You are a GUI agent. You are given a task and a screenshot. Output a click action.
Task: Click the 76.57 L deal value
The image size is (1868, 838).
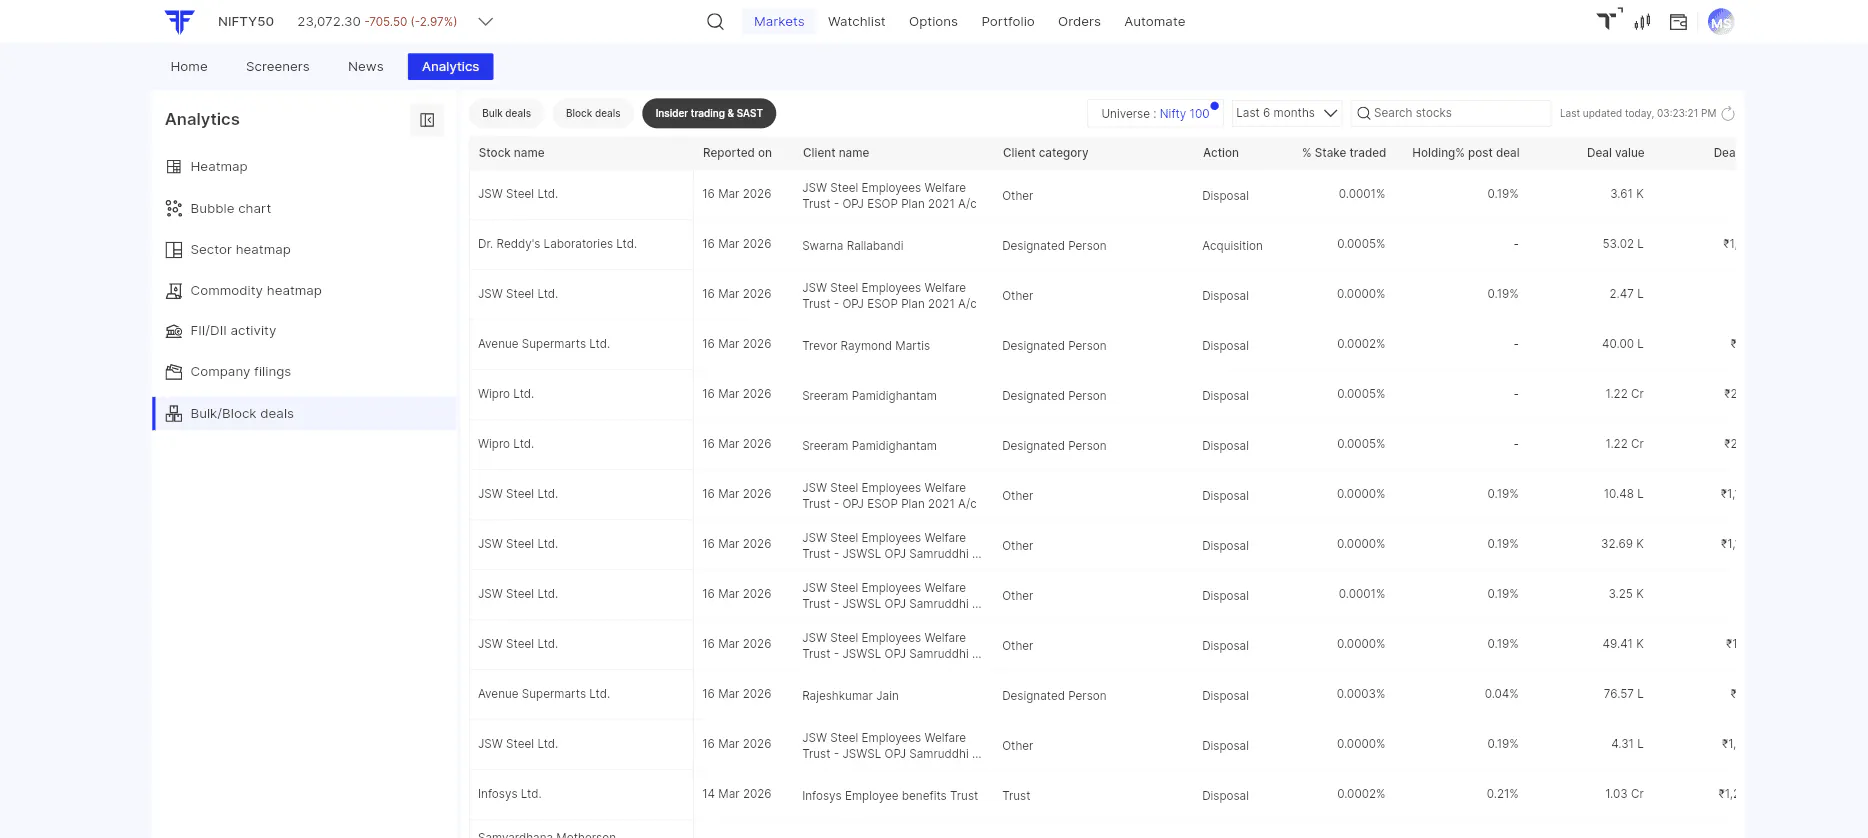point(1623,694)
